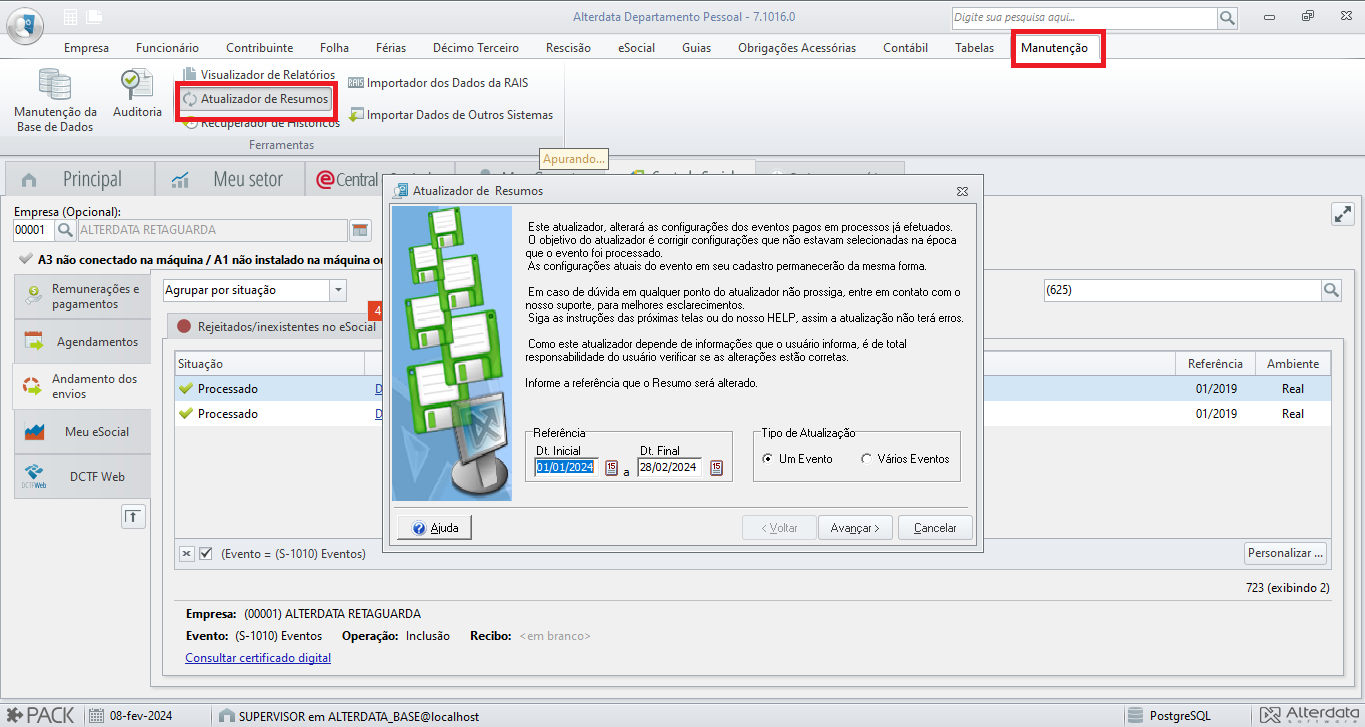Toggle the (Evento = (S-1010) Eventos) filter checkbox

206,553
